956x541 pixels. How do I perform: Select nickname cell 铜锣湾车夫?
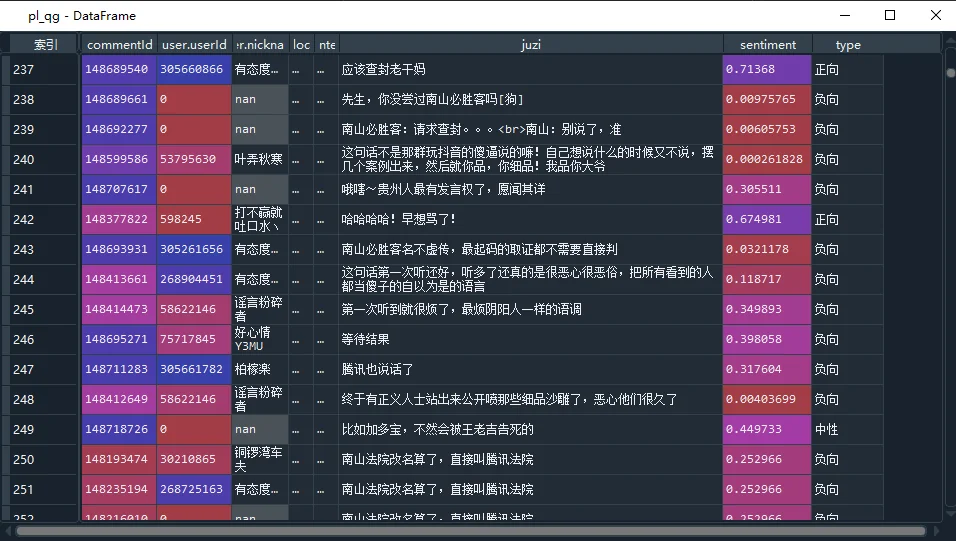pyautogui.click(x=260, y=459)
